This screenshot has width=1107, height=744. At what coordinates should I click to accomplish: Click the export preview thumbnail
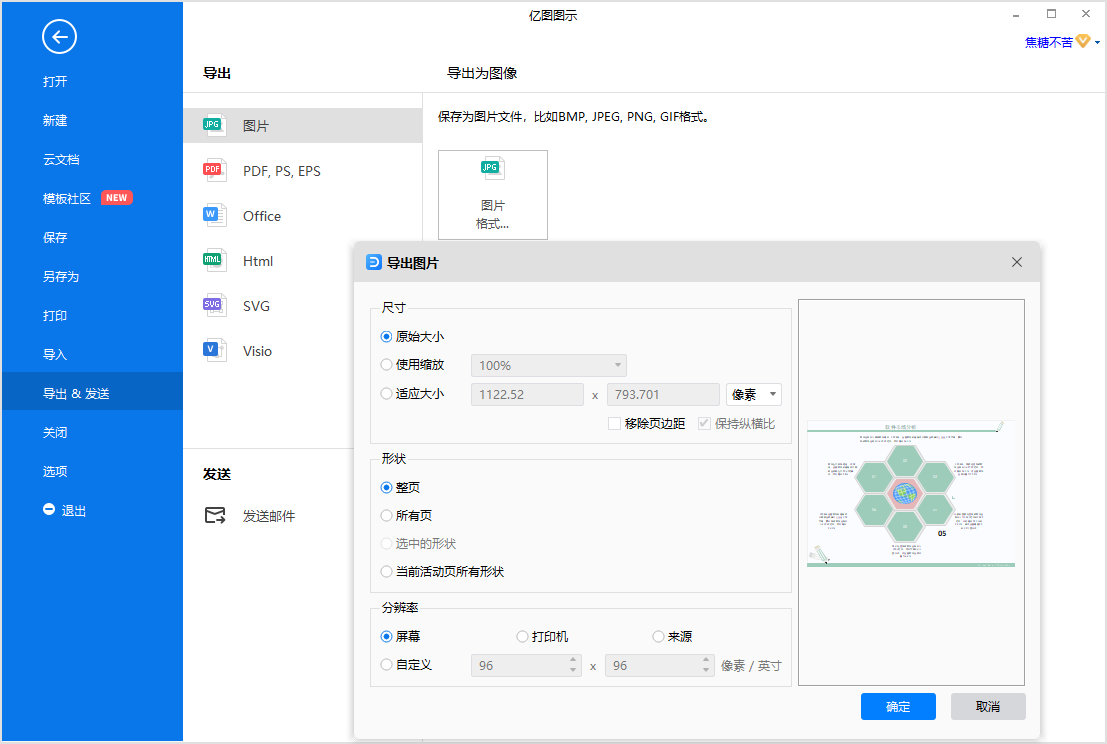(911, 493)
